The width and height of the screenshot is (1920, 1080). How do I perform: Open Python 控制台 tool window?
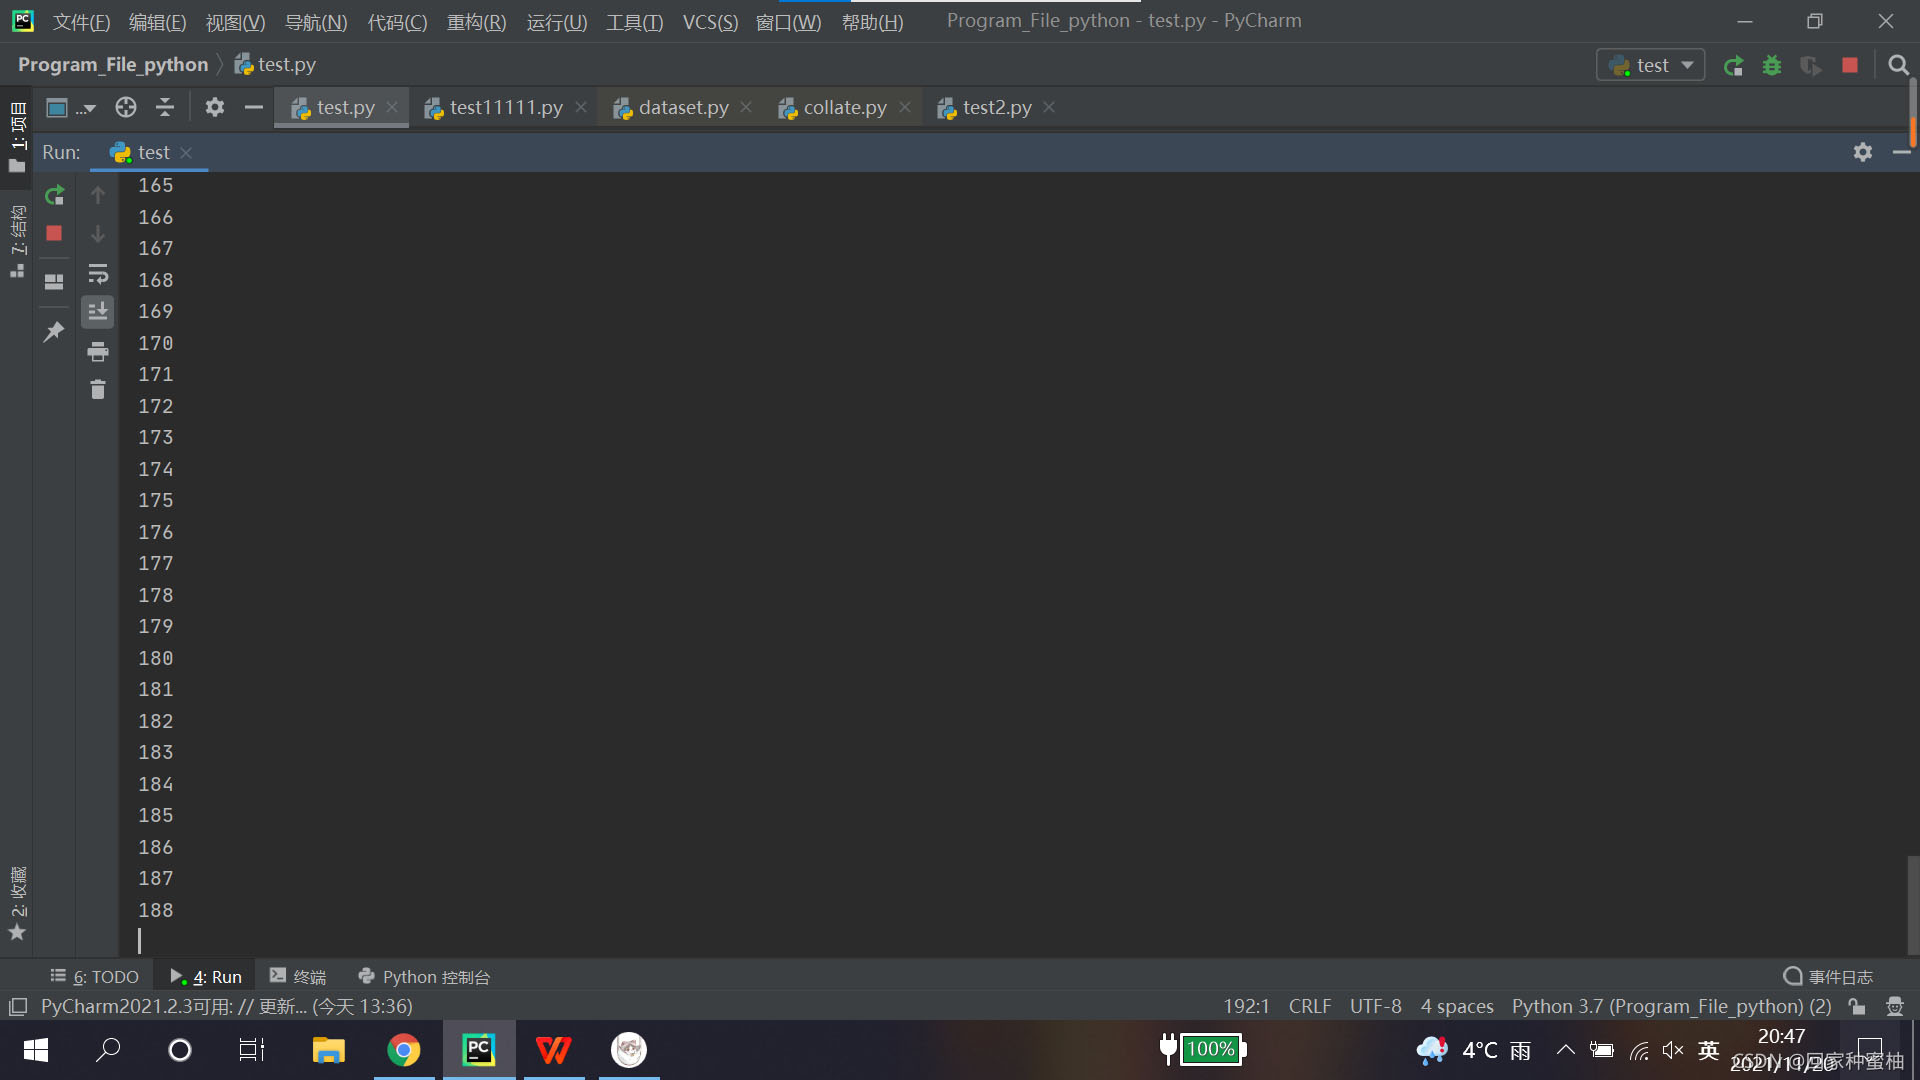(x=425, y=977)
